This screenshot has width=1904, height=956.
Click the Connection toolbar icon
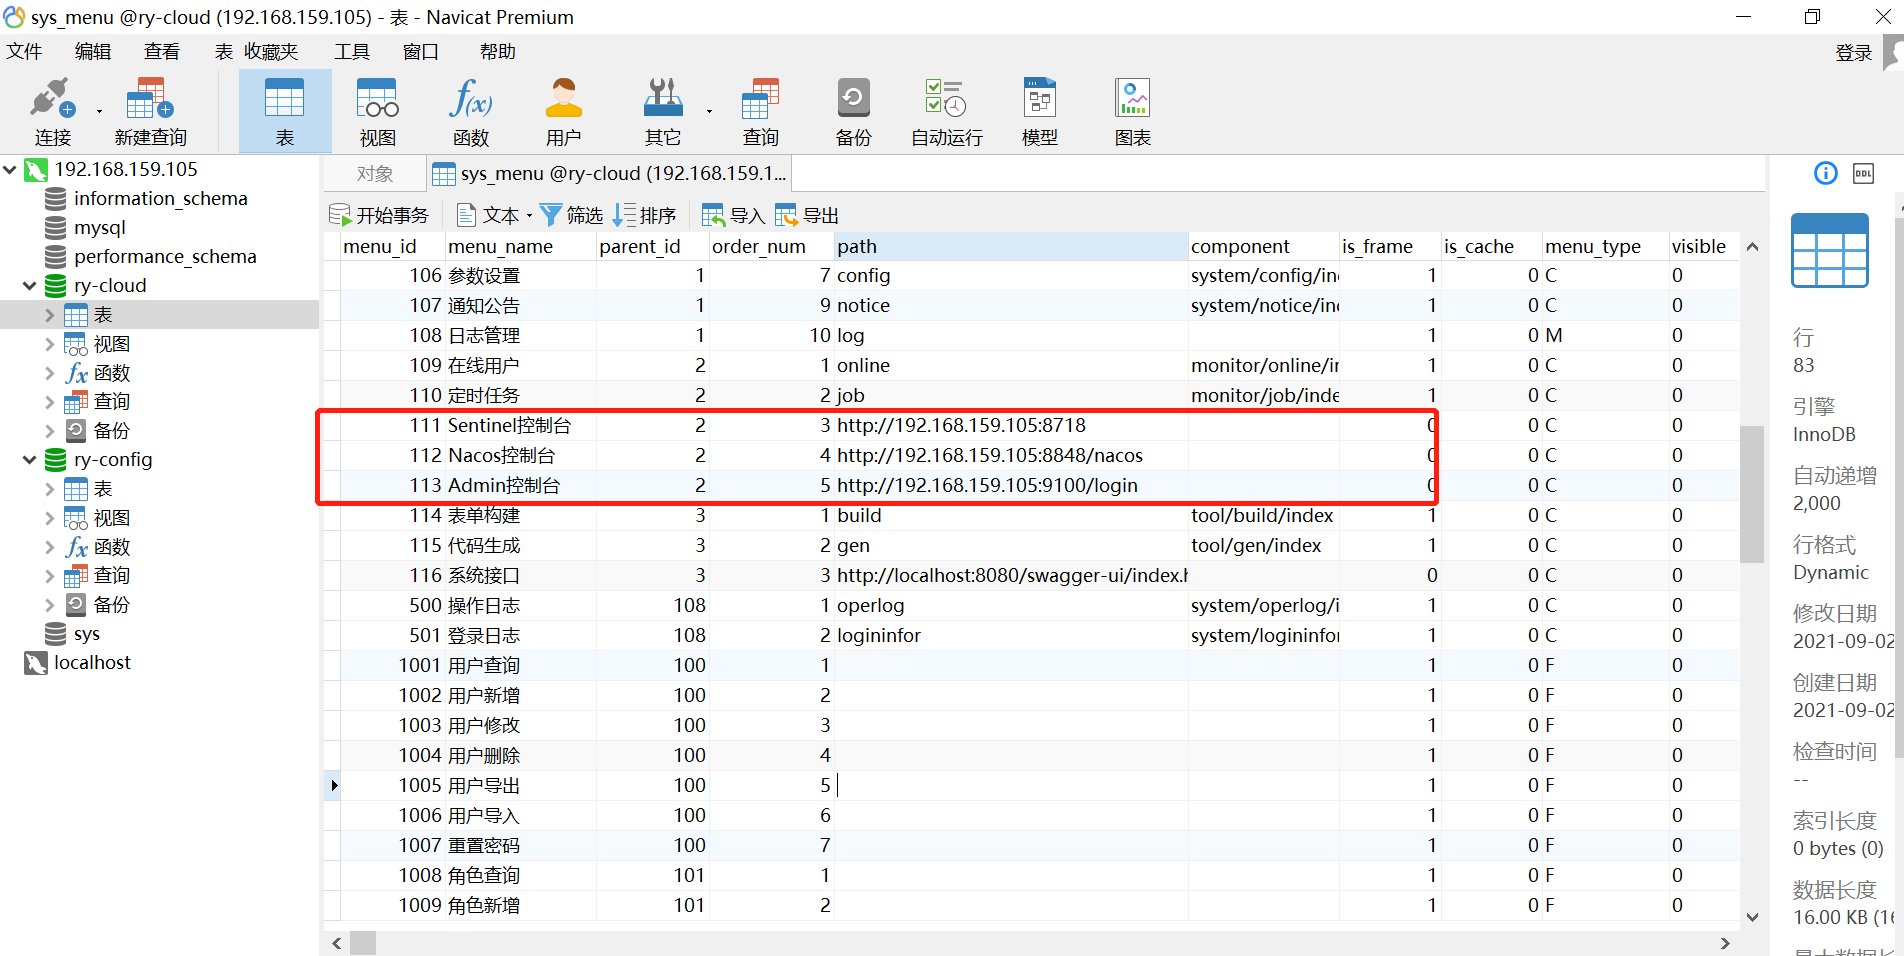[x=52, y=112]
